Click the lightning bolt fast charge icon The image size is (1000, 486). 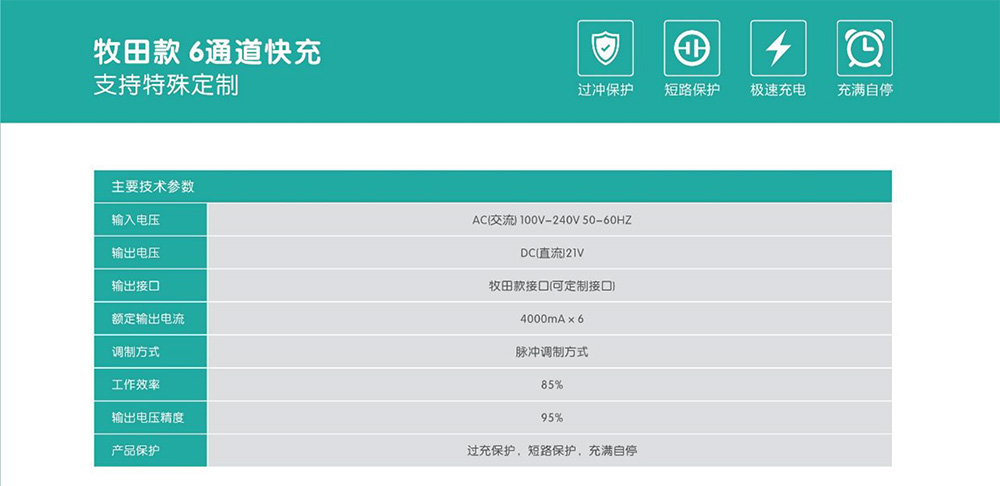click(x=778, y=48)
